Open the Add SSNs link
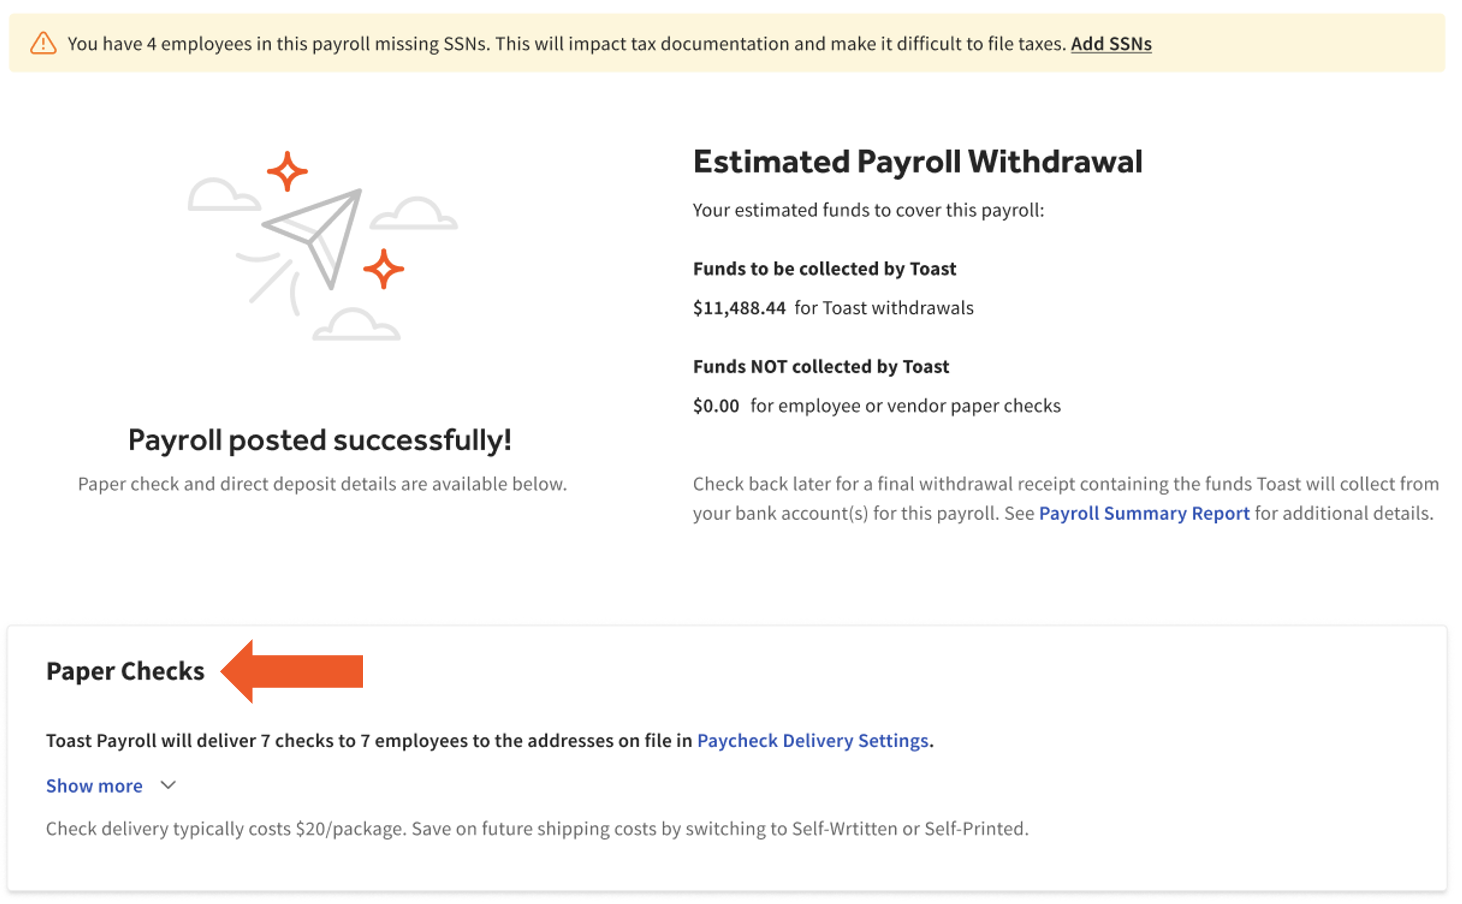Image resolution: width=1462 pixels, height=904 pixels. coord(1111,44)
